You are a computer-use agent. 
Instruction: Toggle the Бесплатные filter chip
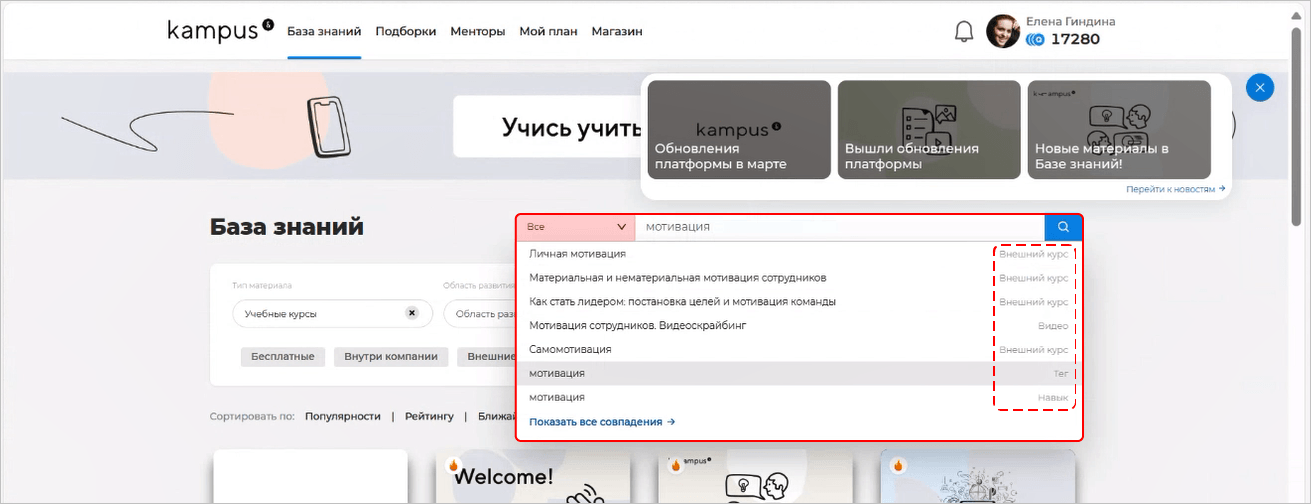[283, 357]
